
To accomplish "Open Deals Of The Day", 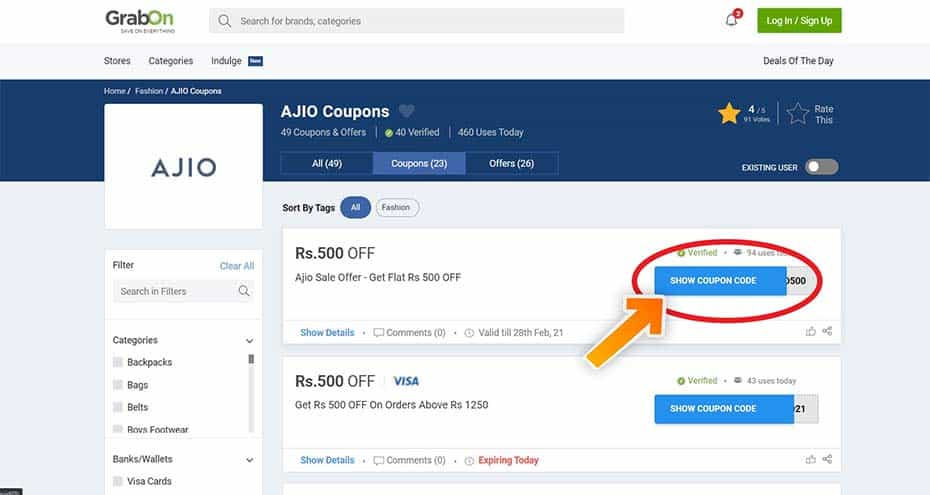I will (x=798, y=60).
